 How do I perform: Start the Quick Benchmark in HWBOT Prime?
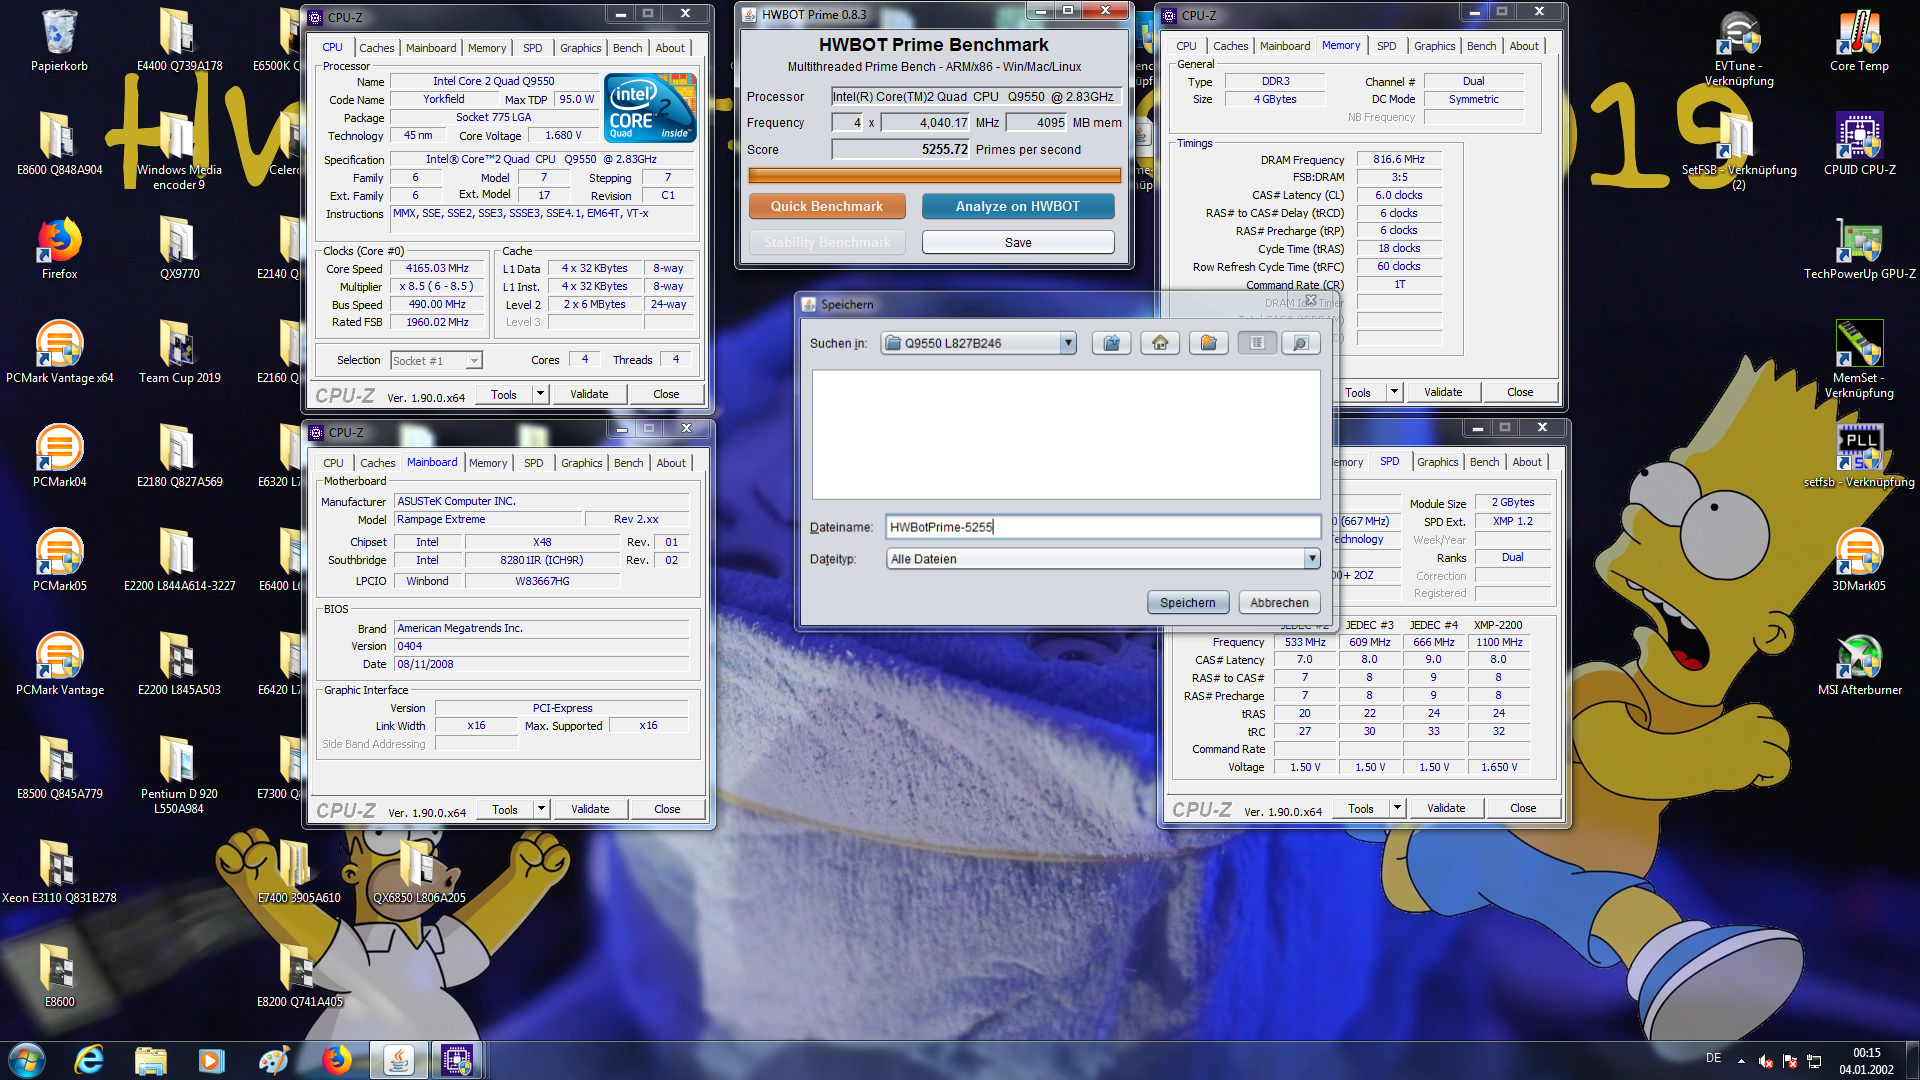coord(827,206)
